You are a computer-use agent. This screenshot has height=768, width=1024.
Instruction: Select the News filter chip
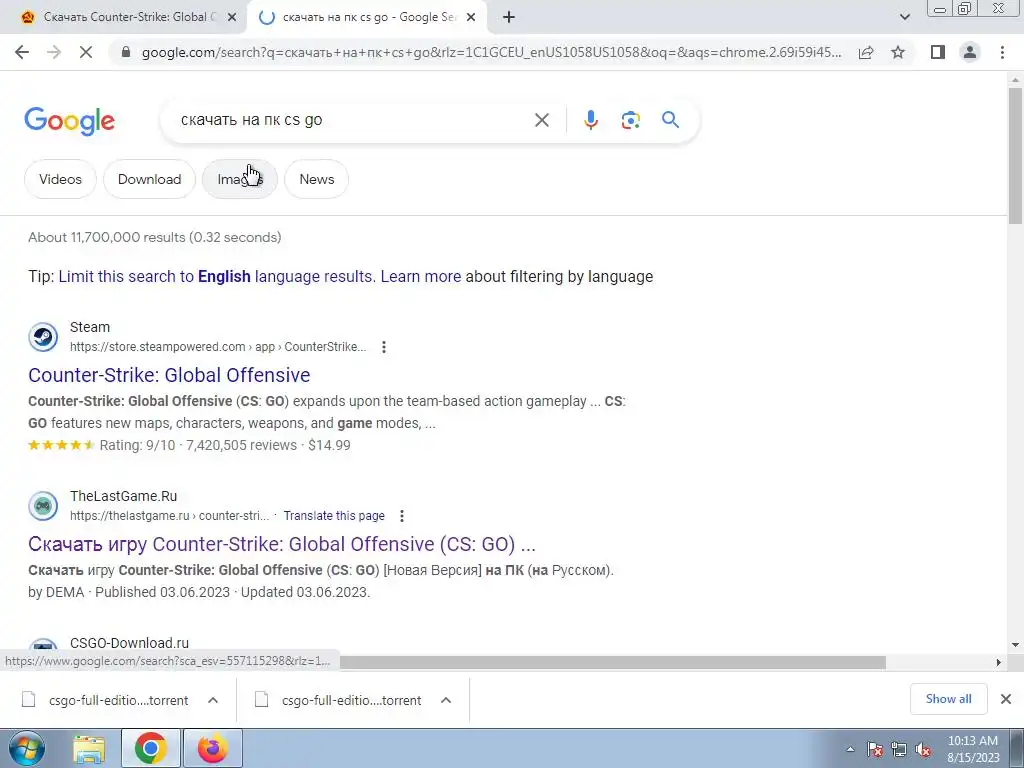coord(317,179)
